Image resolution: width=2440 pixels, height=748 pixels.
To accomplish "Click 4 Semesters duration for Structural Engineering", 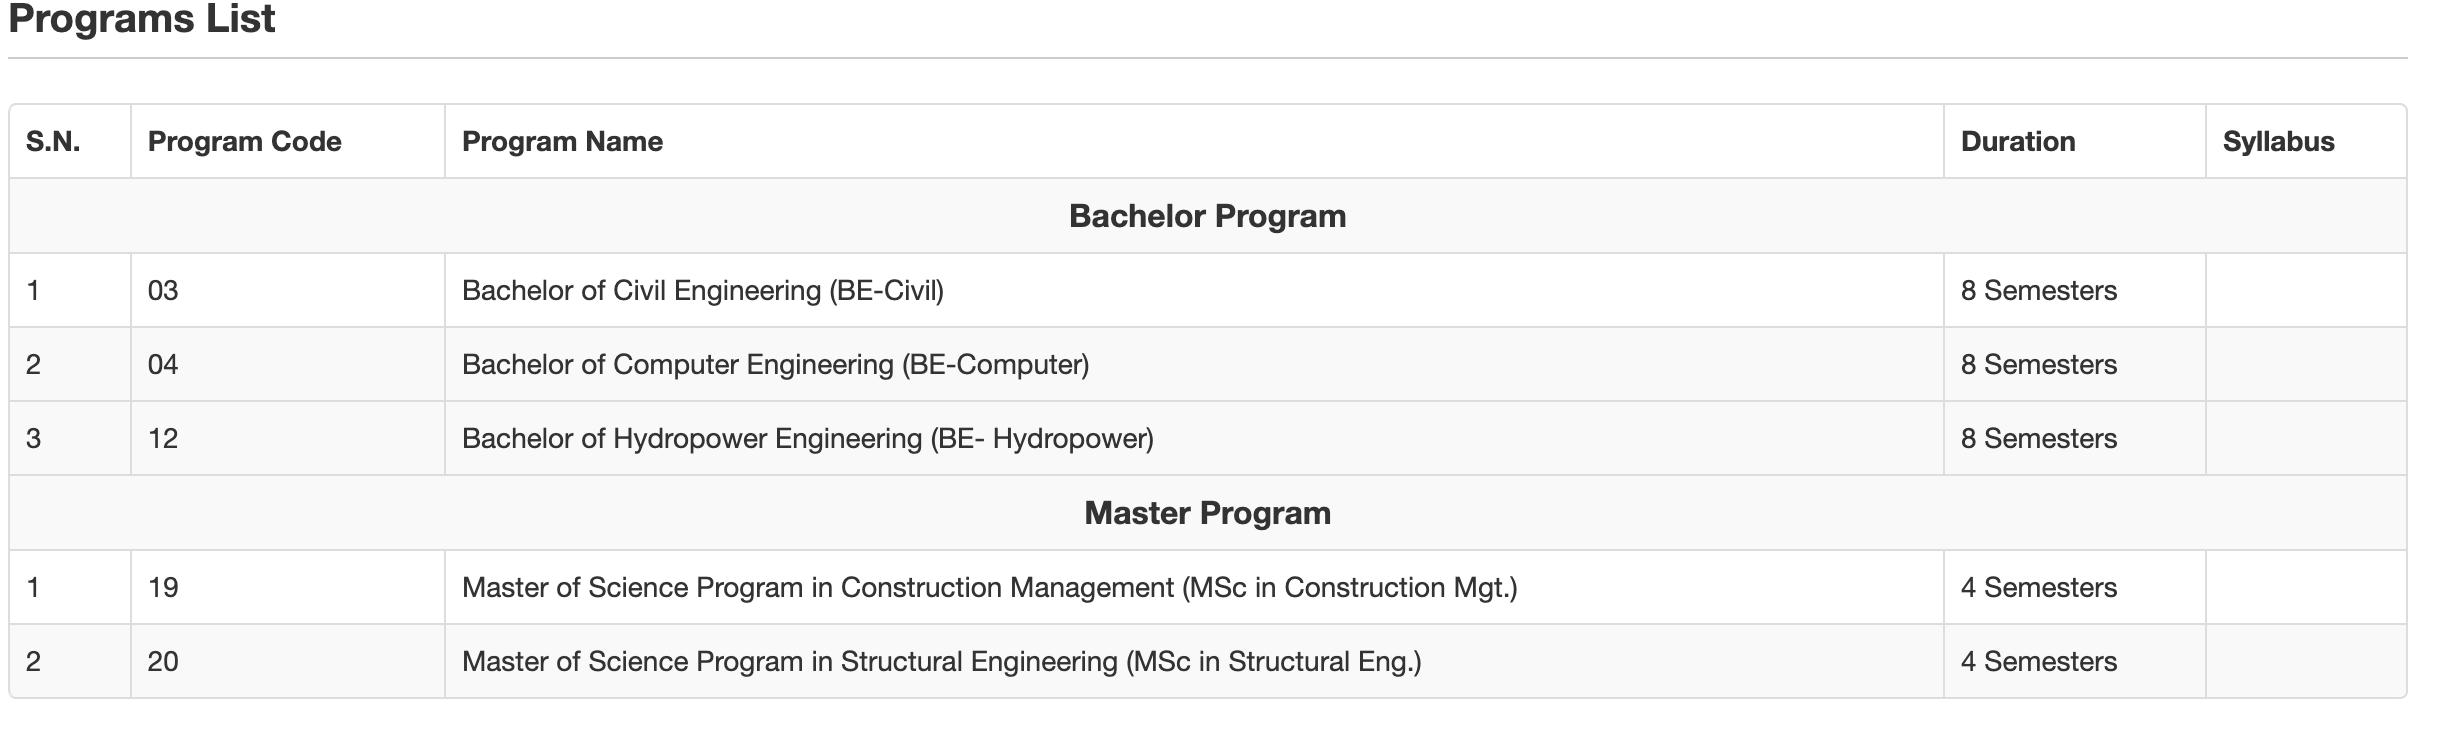I will point(2038,662).
